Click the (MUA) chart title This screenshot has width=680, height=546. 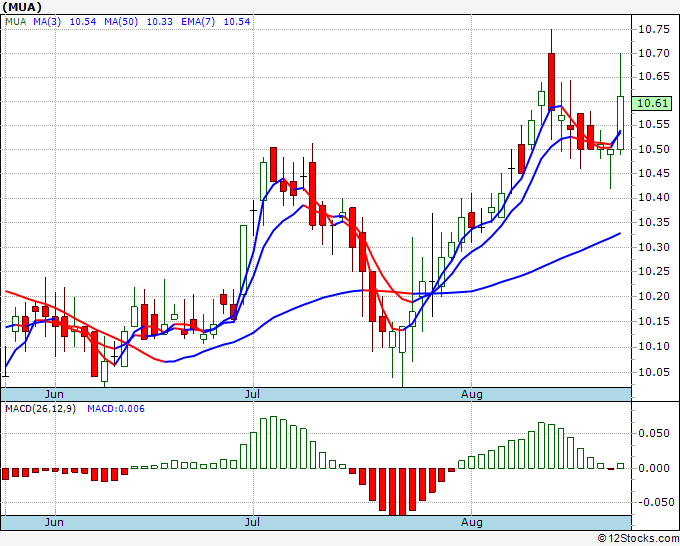(22, 7)
